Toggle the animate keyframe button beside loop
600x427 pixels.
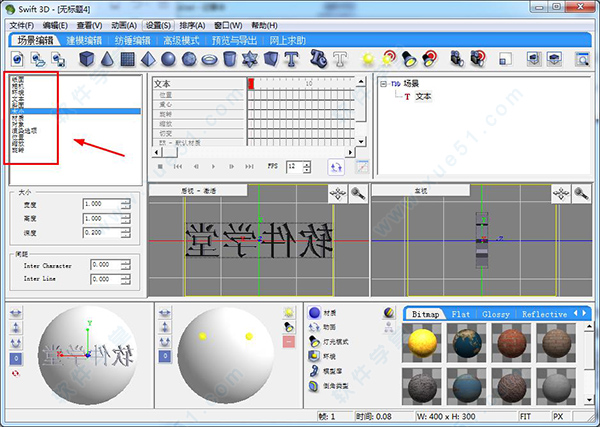[362, 167]
